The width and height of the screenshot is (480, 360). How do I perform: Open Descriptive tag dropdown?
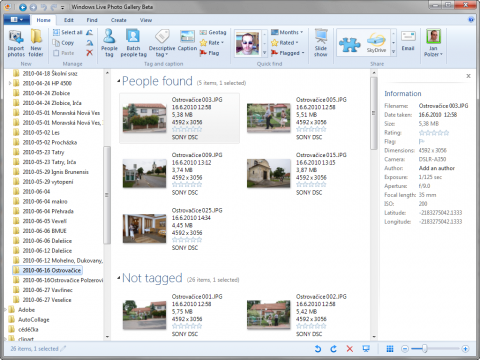click(x=162, y=43)
